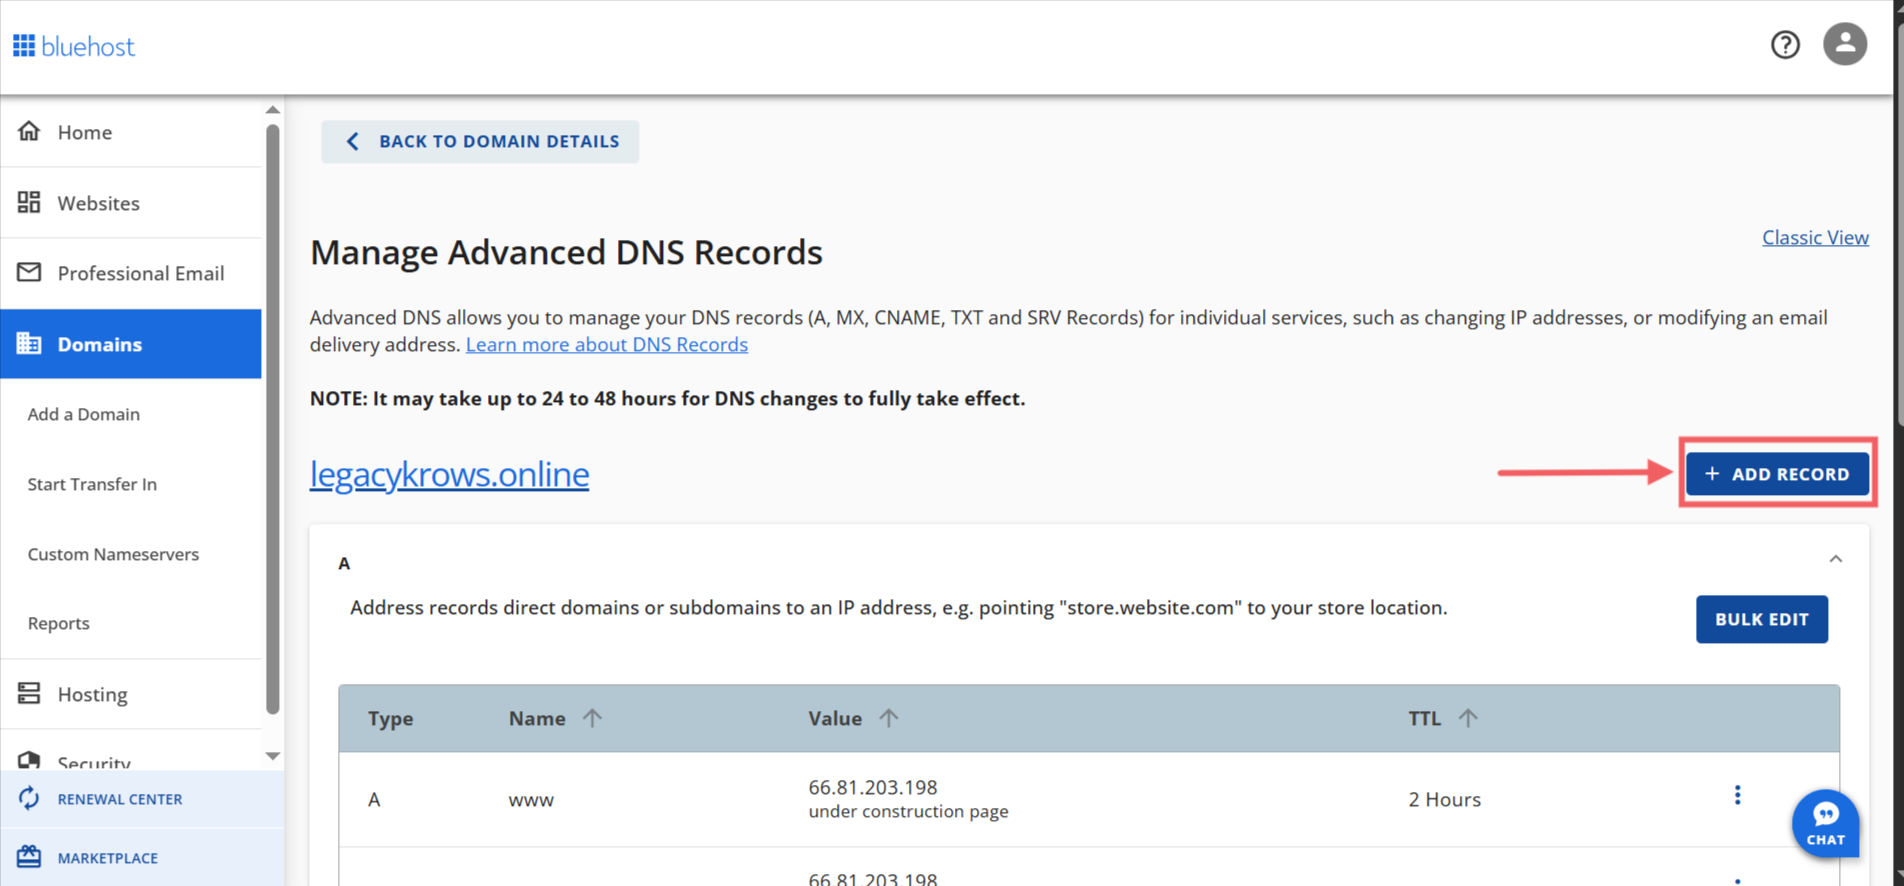The height and width of the screenshot is (886, 1904).
Task: Click sidebar scroll down arrow
Action: point(273,756)
